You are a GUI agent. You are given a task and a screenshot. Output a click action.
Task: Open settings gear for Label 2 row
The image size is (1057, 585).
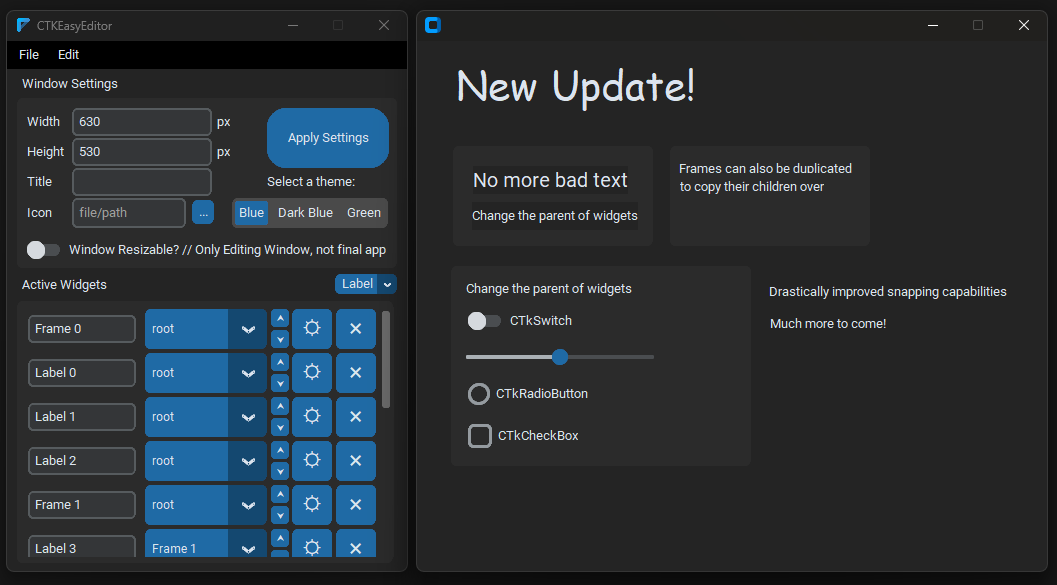tap(311, 460)
